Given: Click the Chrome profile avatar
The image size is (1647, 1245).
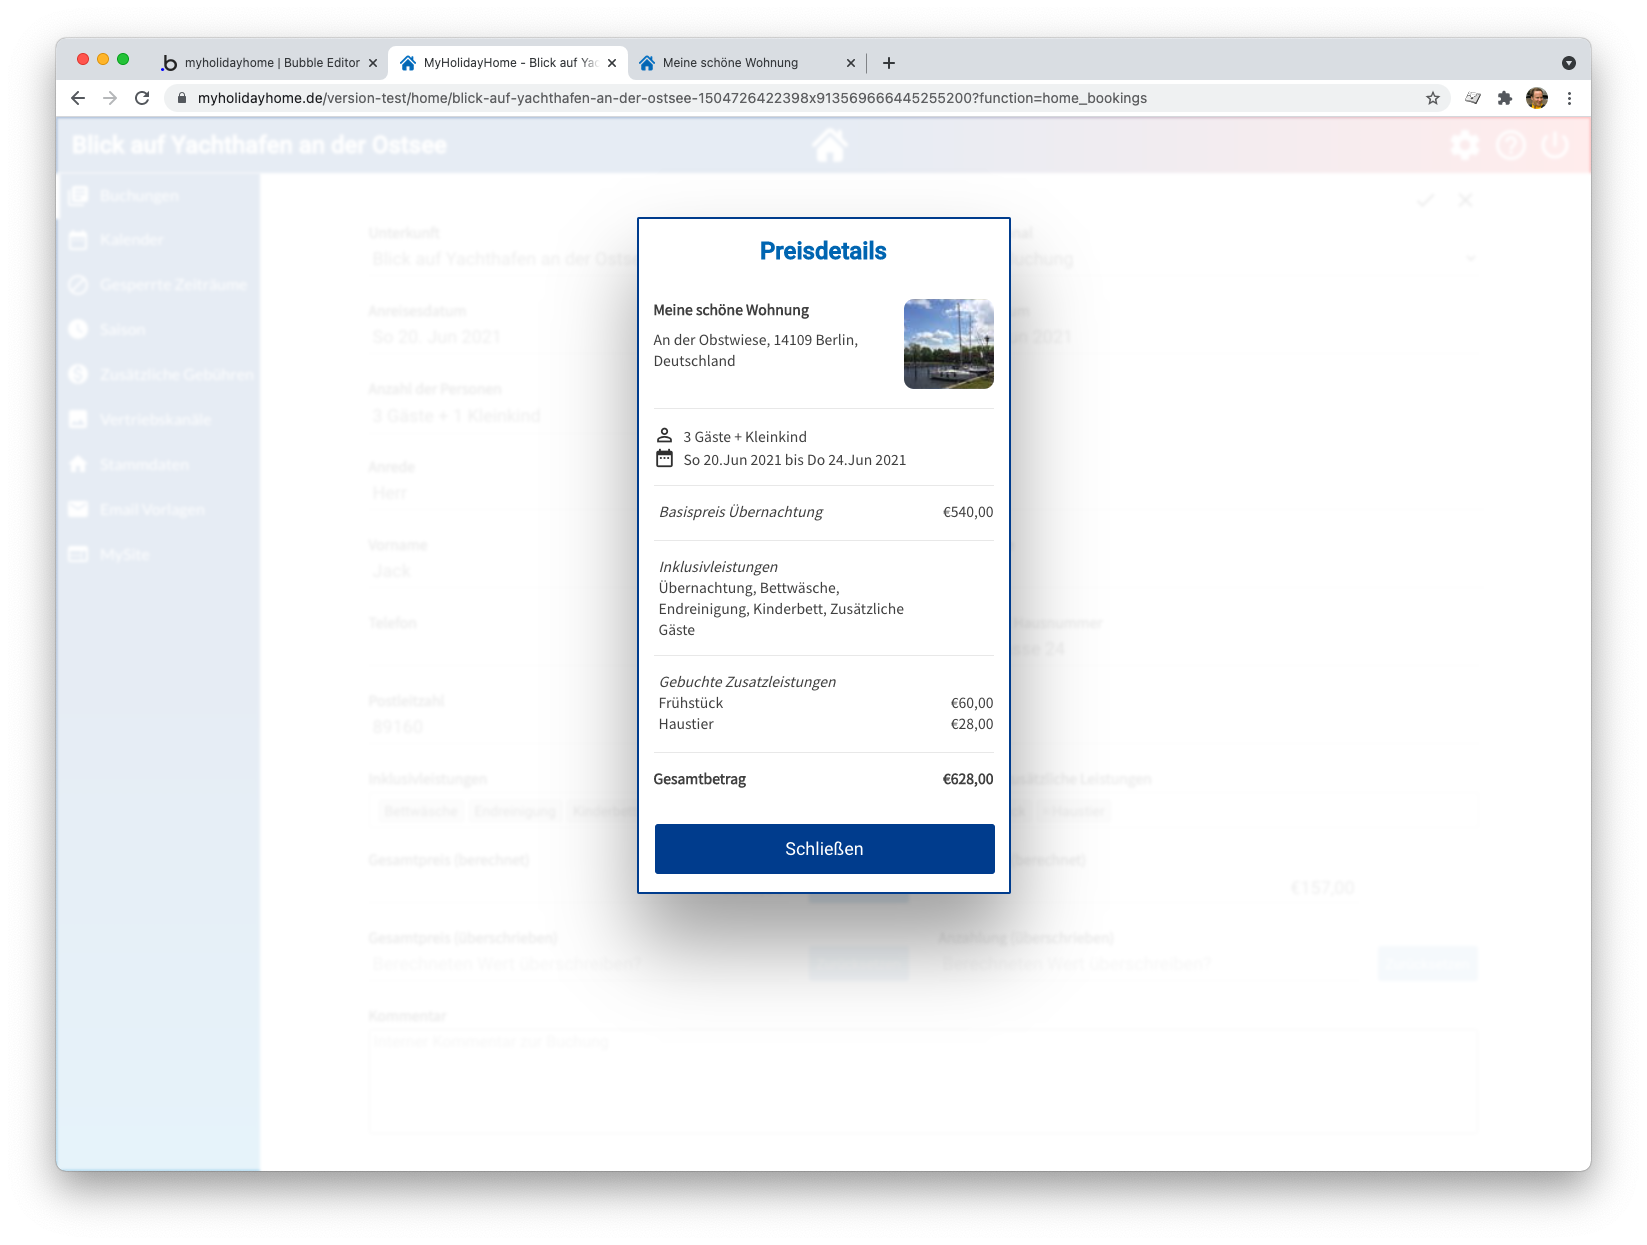Looking at the screenshot, I should point(1537,98).
